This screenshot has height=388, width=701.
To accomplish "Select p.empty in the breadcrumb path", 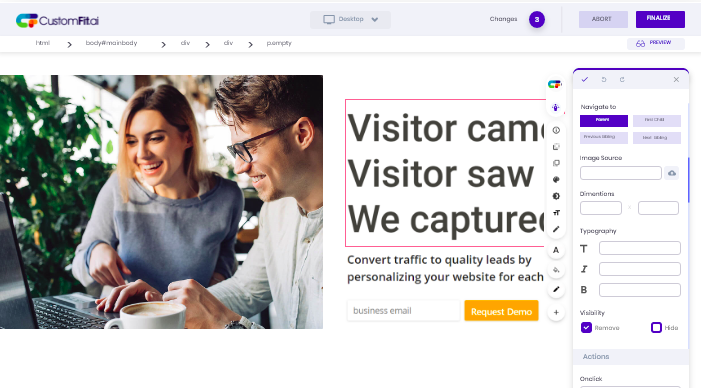I will [x=279, y=43].
